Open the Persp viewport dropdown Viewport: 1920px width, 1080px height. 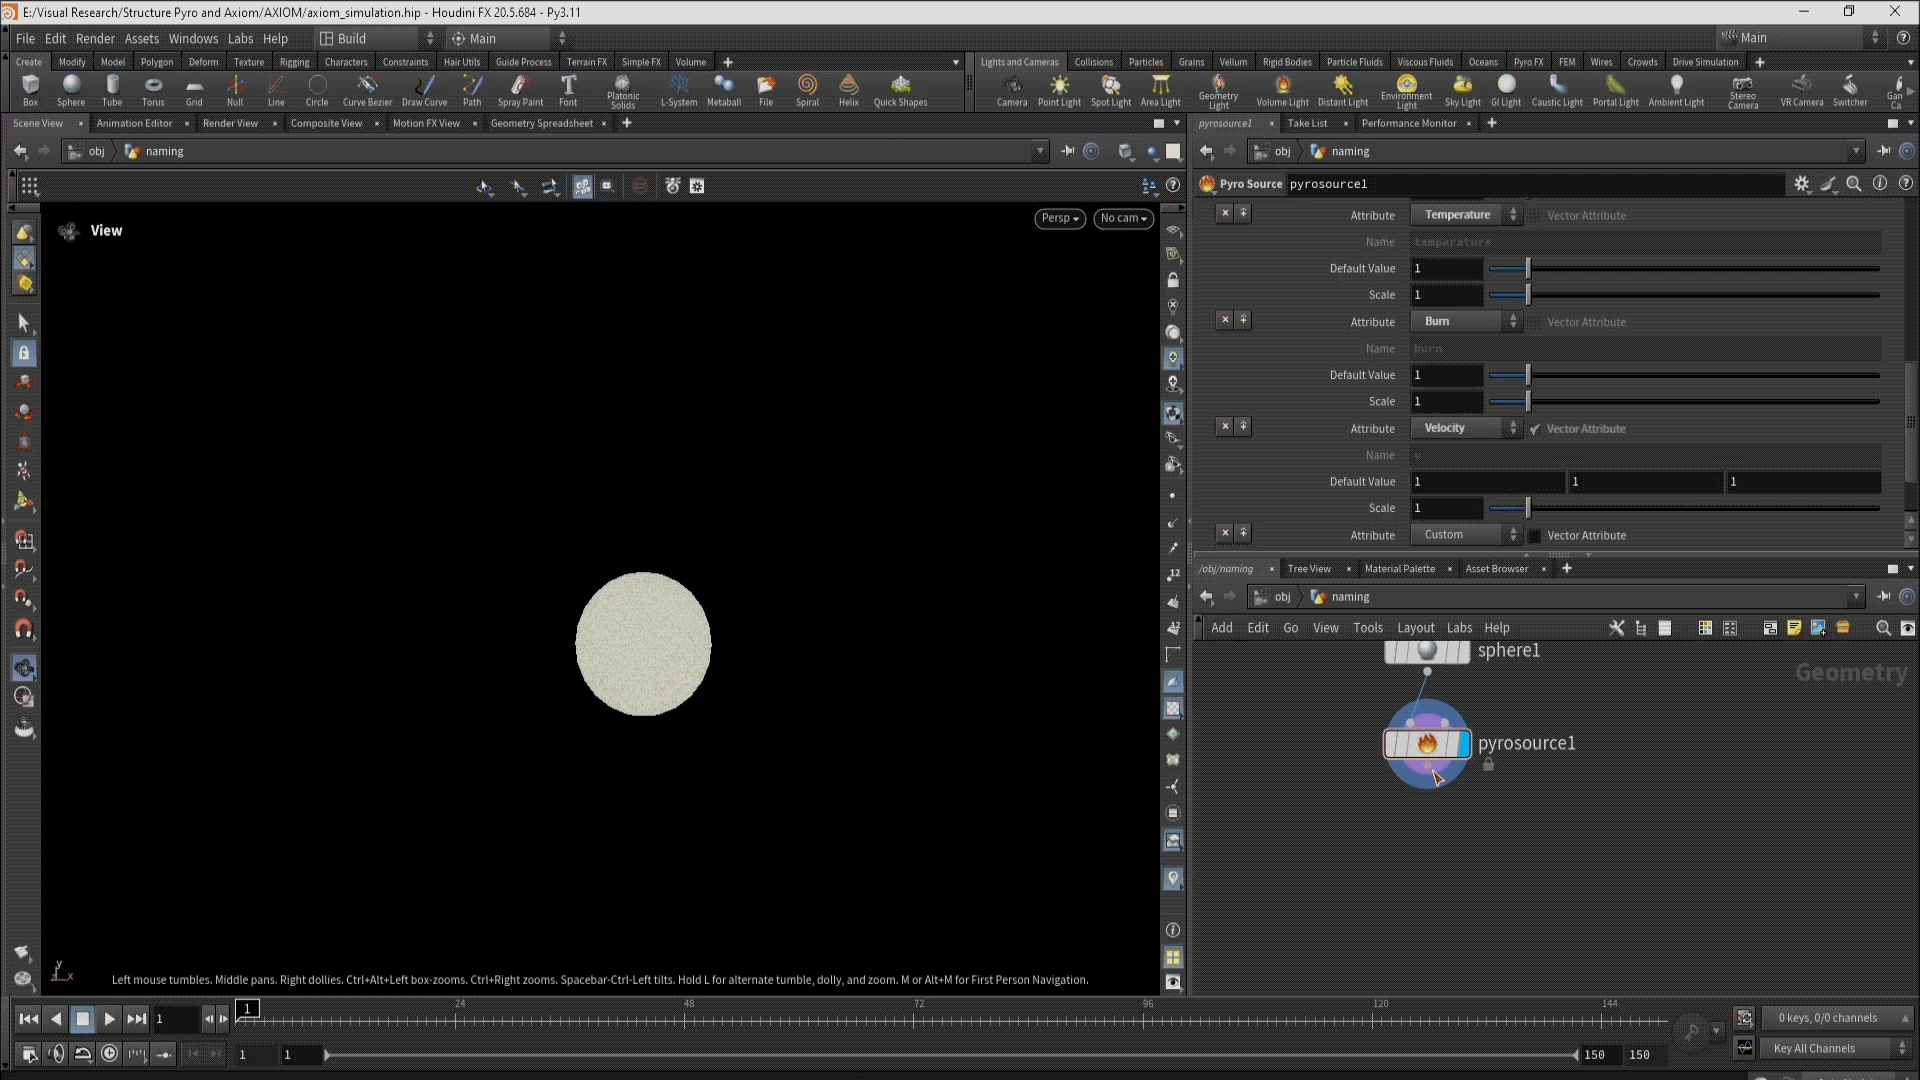1059,218
